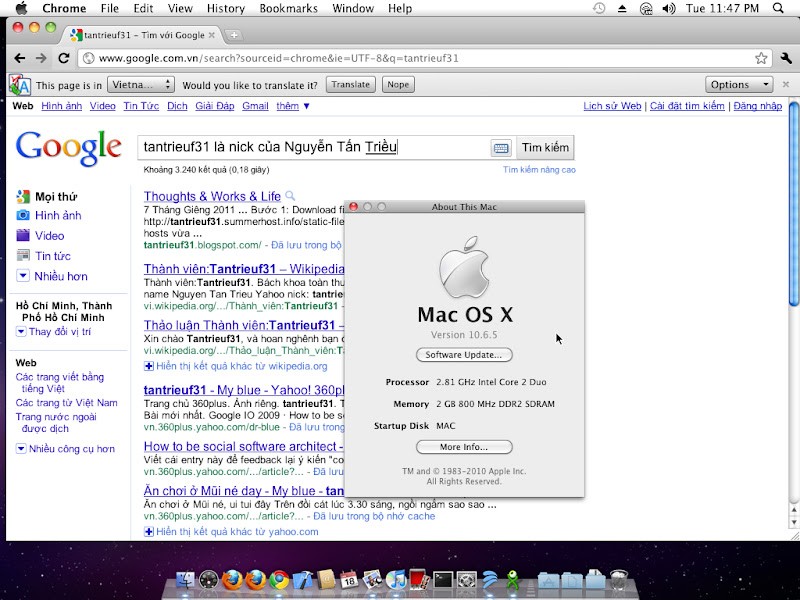Click the Chrome icon in the Dock
This screenshot has height=600, width=800.
coord(279,580)
